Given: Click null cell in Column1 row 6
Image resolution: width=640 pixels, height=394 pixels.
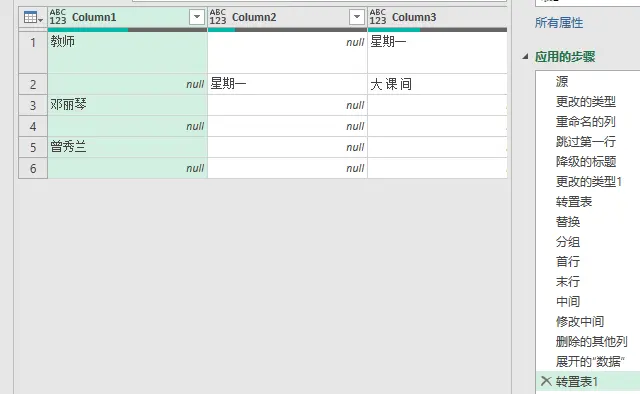Looking at the screenshot, I should pos(127,168).
